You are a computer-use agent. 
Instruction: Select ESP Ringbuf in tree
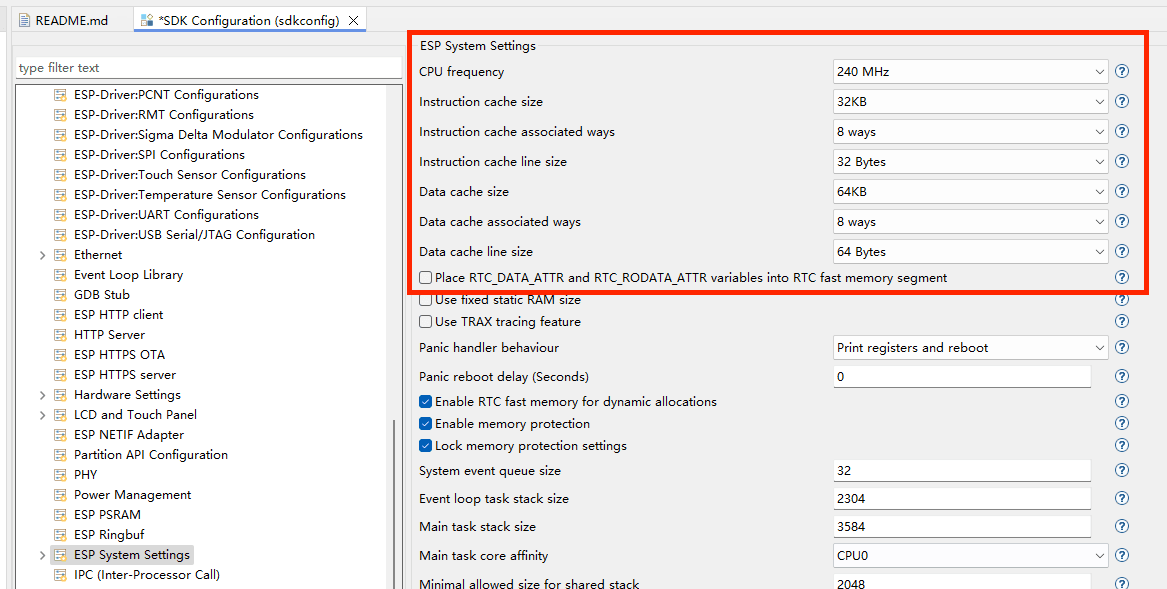(x=109, y=535)
